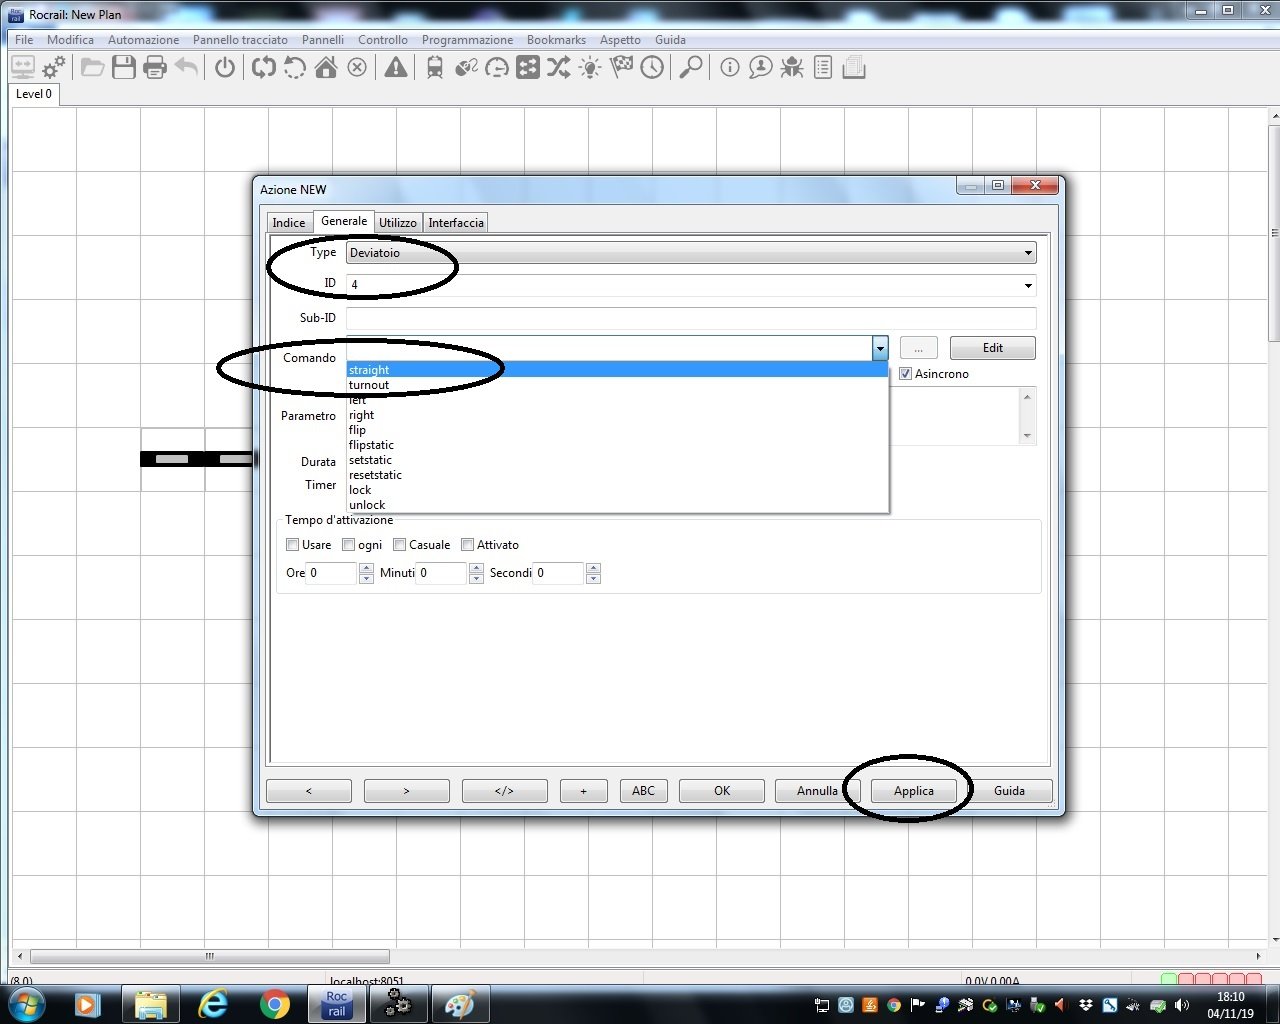Image resolution: width=1280 pixels, height=1024 pixels.
Task: Toggle the Asincrono checkbox
Action: [906, 374]
